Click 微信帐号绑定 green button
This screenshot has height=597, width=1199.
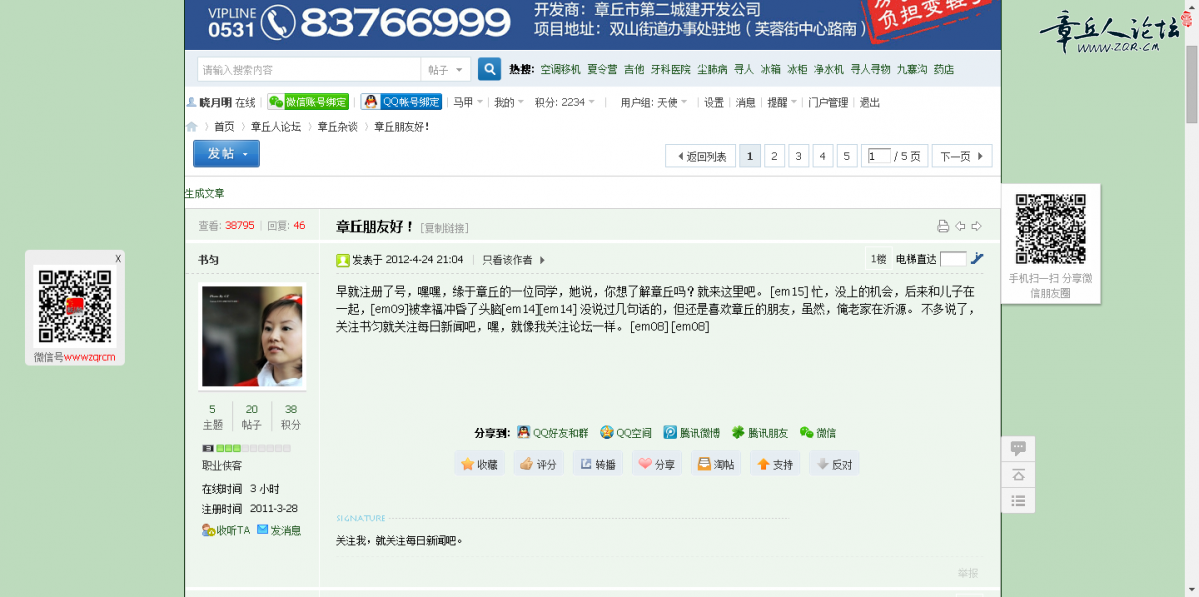coord(308,102)
